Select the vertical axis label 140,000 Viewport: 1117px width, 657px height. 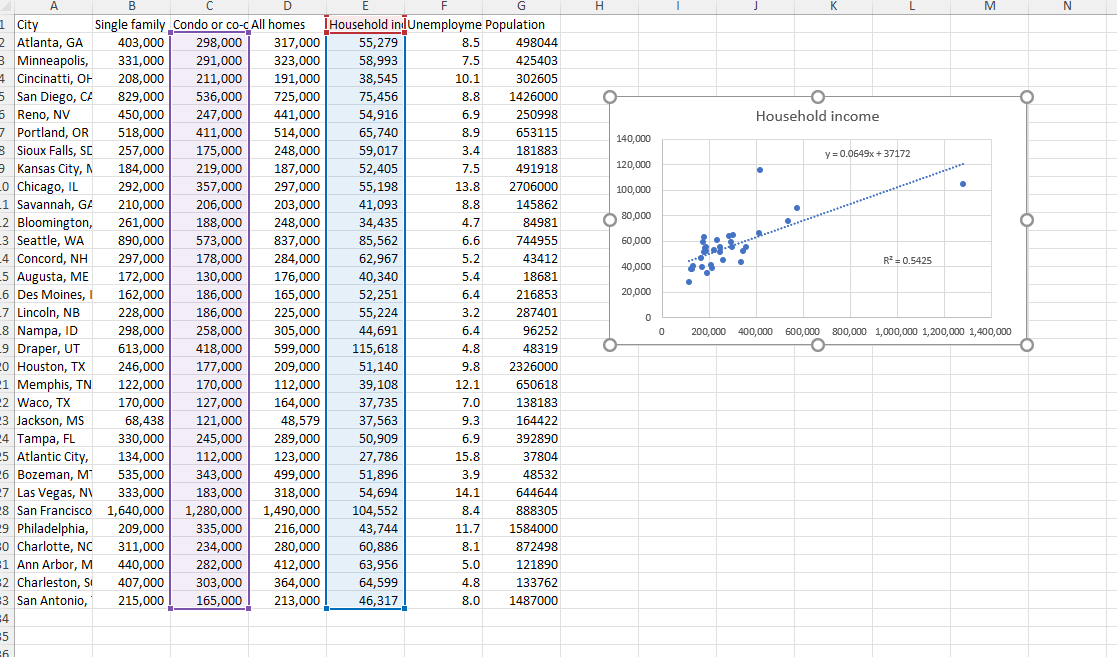pos(633,138)
